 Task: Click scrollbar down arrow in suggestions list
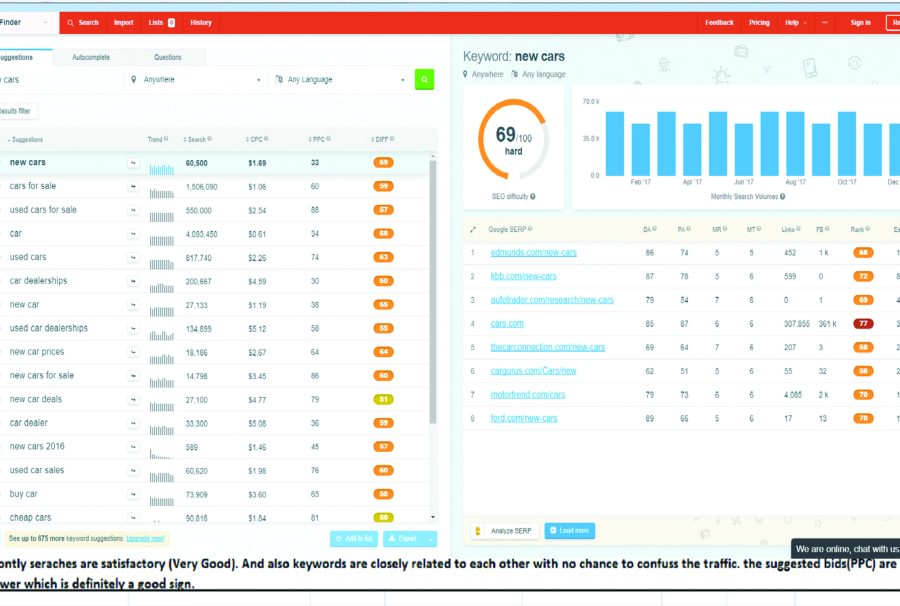point(433,517)
